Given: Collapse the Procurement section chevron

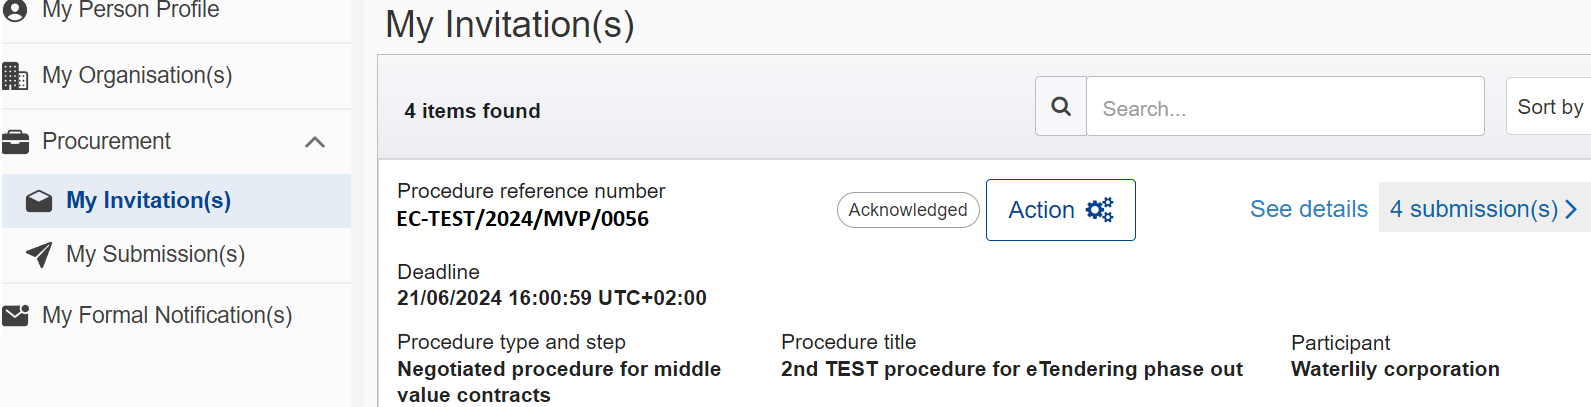Looking at the screenshot, I should pos(315,142).
